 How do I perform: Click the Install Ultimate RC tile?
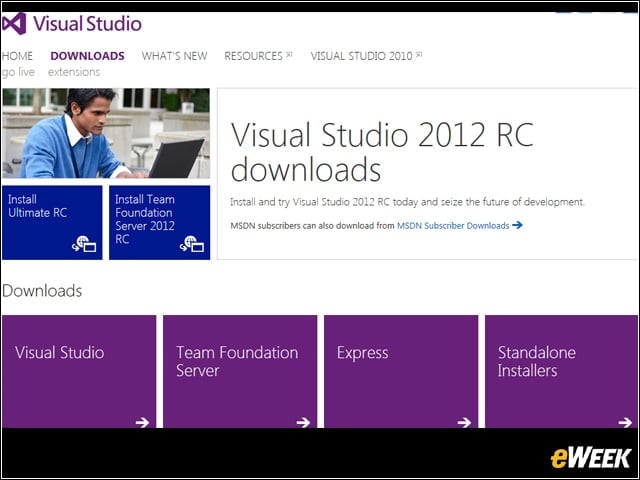click(x=52, y=222)
